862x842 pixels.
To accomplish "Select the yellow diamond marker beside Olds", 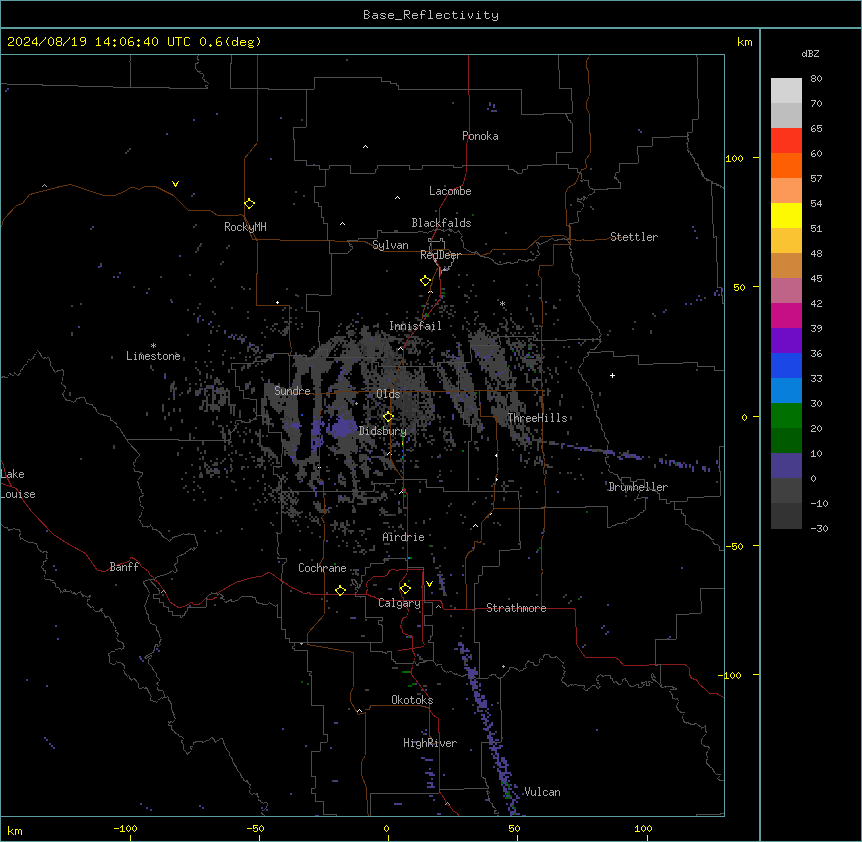I will 388,416.
